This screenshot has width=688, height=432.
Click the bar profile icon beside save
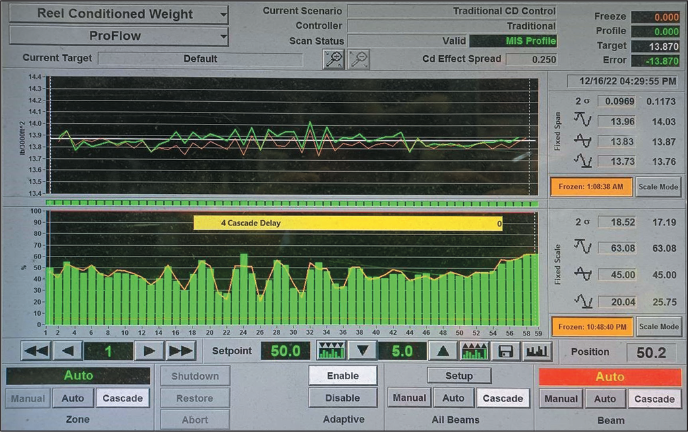pyautogui.click(x=537, y=351)
